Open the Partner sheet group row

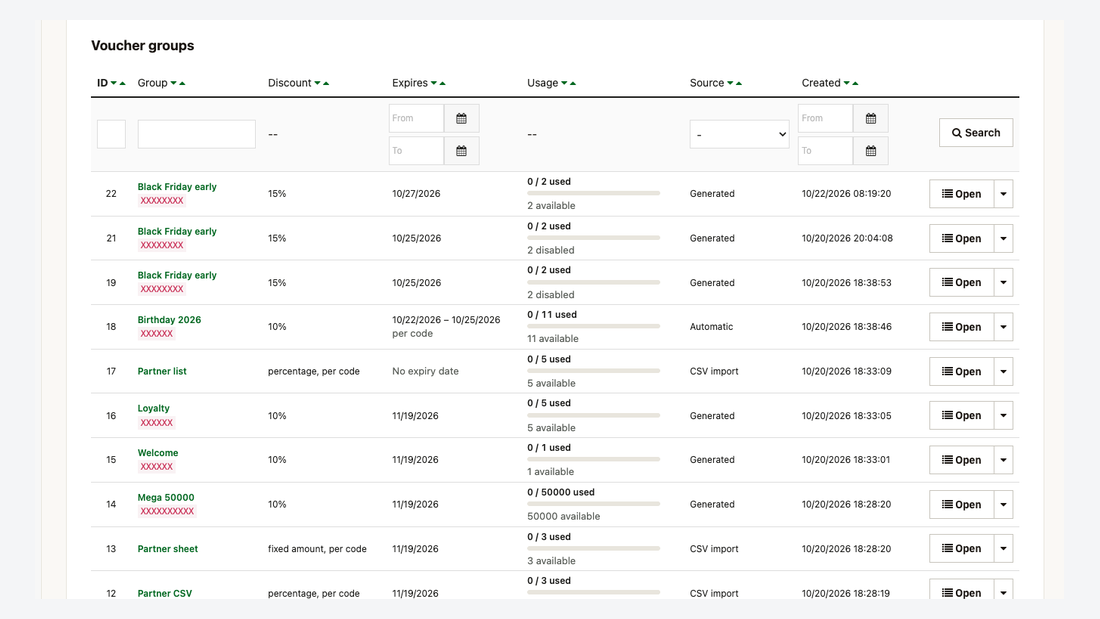tap(961, 548)
